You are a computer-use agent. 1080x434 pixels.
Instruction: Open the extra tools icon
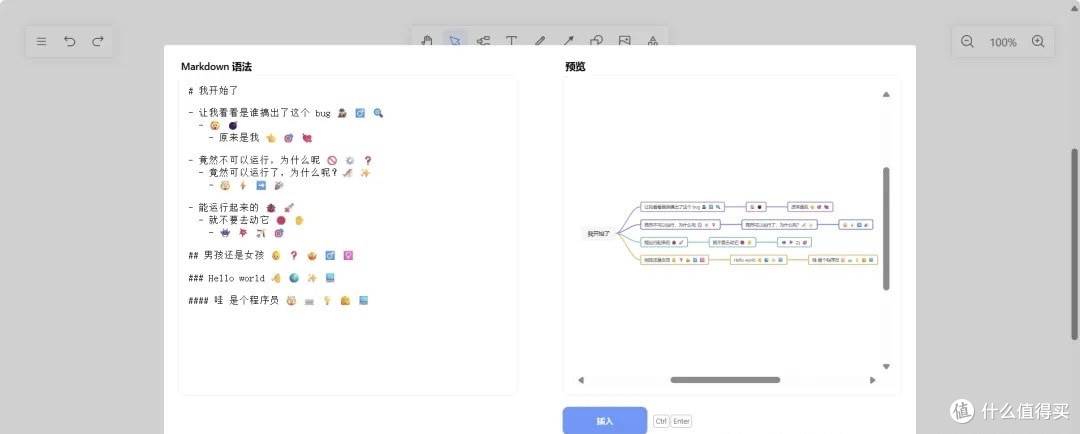(653, 41)
